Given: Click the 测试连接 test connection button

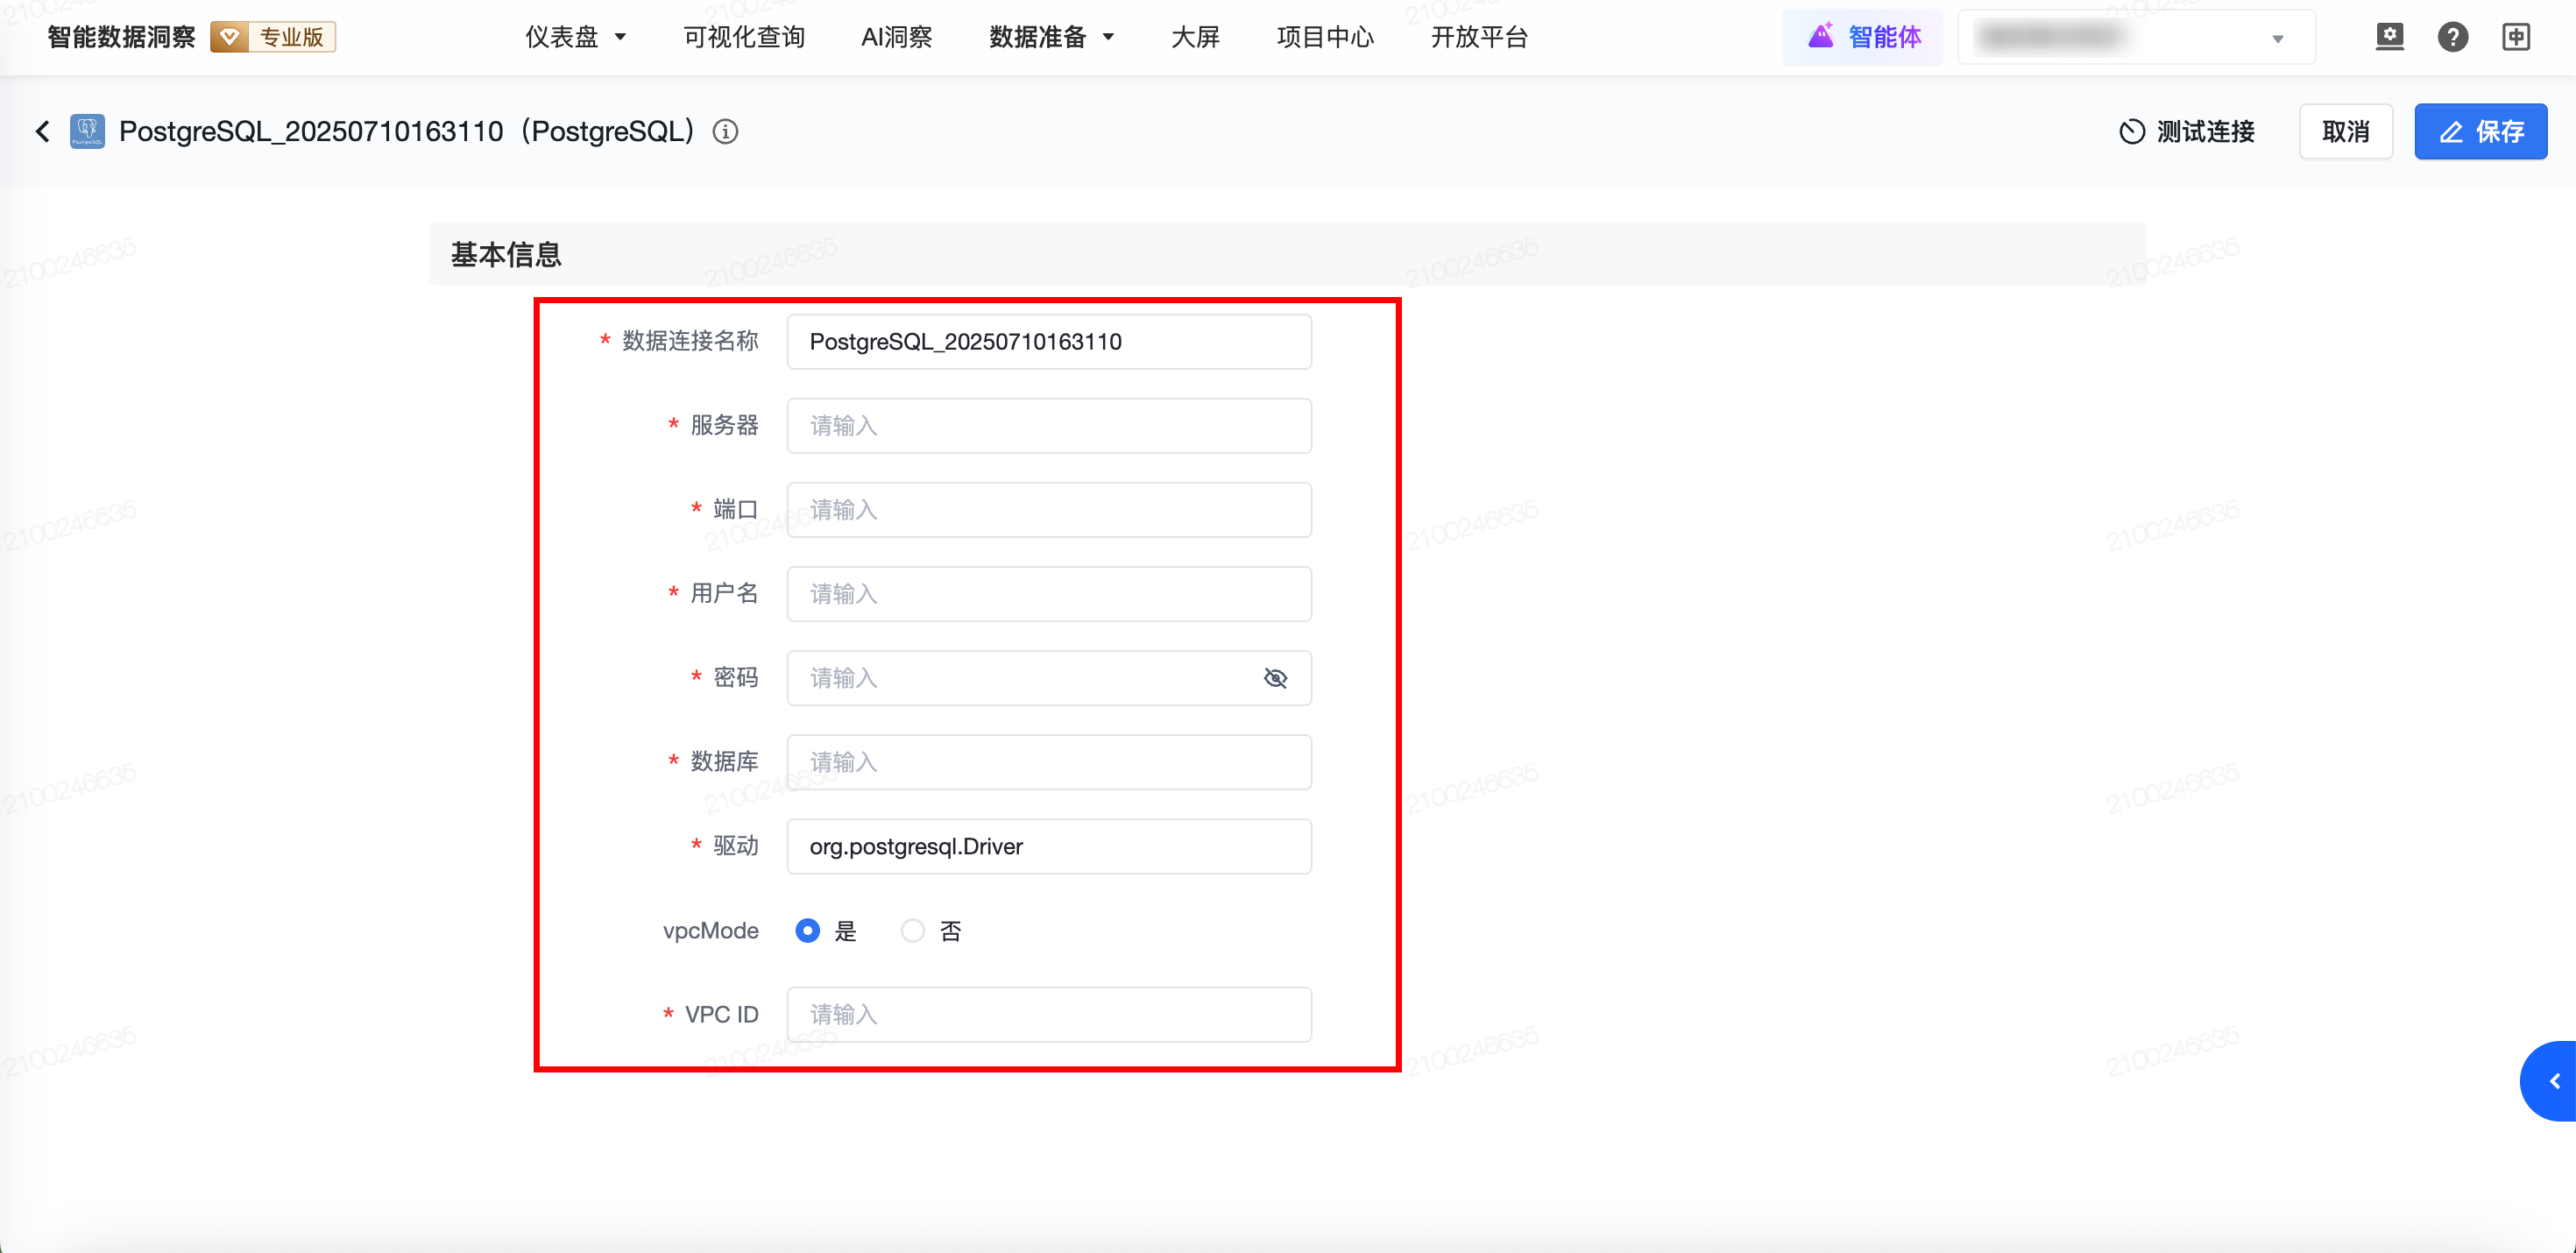Looking at the screenshot, I should coord(2187,131).
